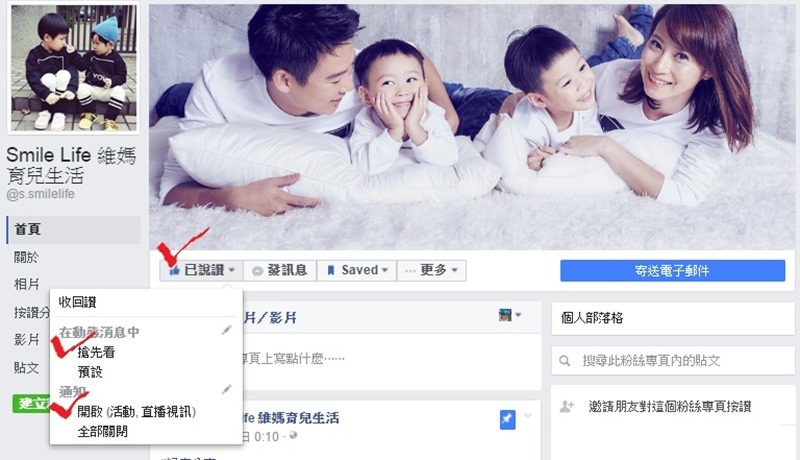Image resolution: width=800 pixels, height=460 pixels.
Task: Click the pencil icon beside 通知
Action: coord(227,390)
